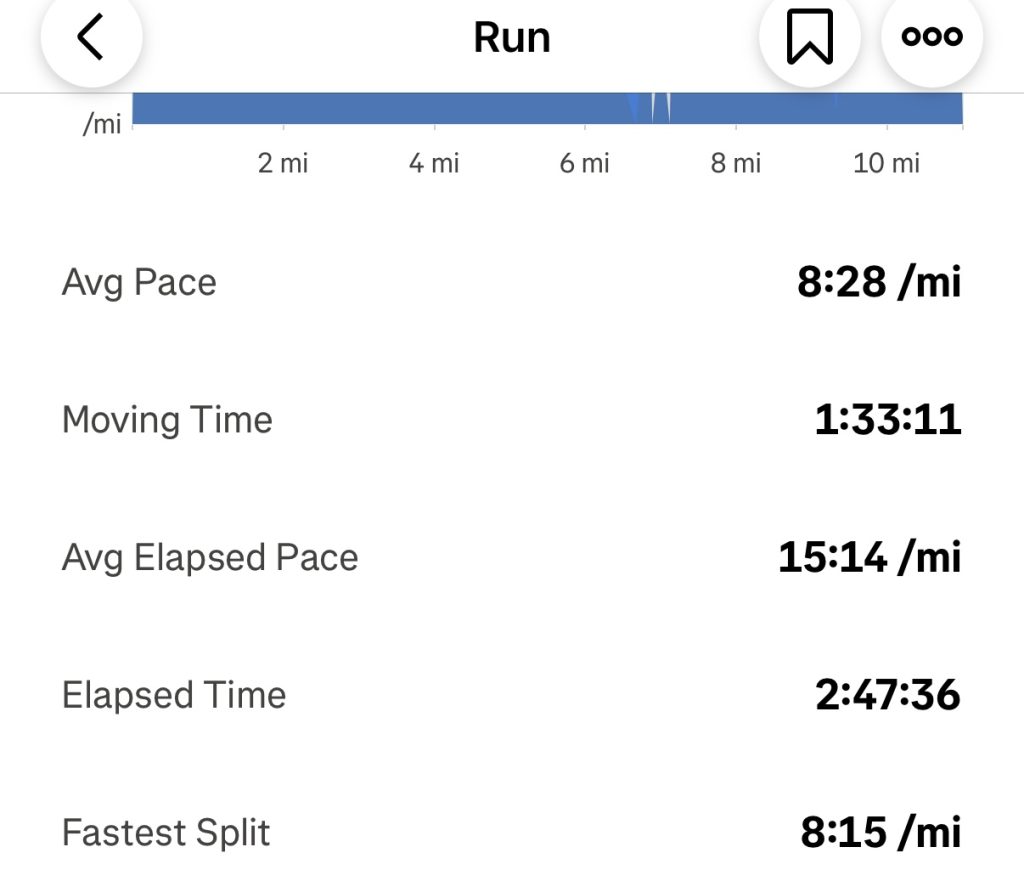Tap the 2 mi axis marker
Viewport: 1024px width, 881px height.
(x=283, y=163)
